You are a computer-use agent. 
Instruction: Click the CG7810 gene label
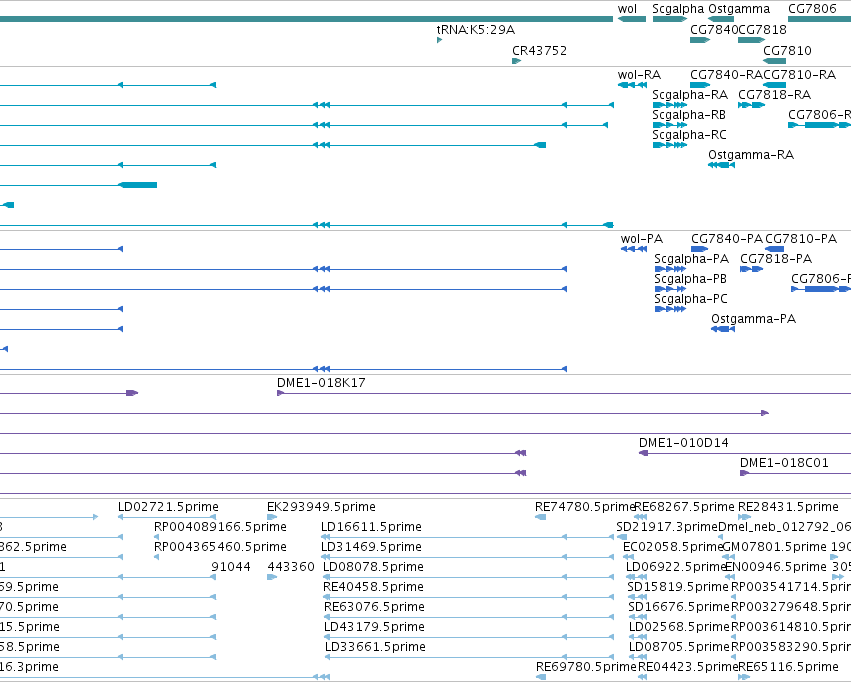[x=787, y=51]
